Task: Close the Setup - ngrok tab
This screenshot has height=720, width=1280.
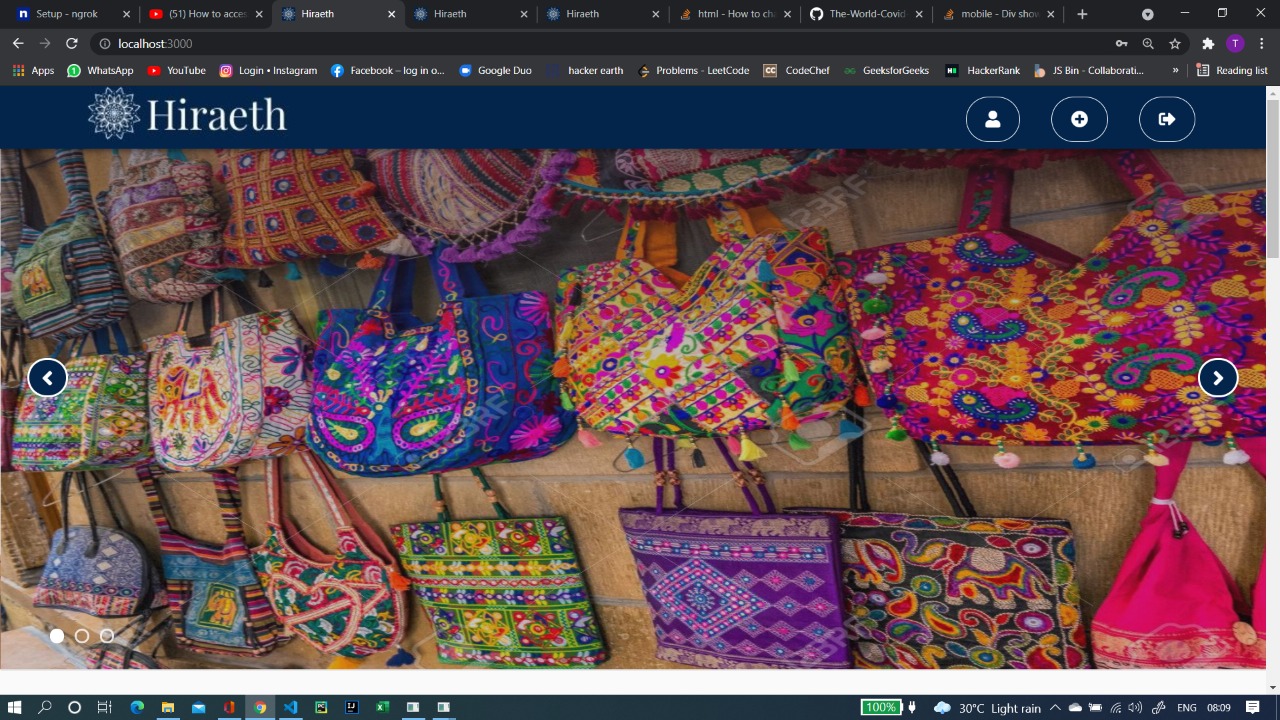Action: click(126, 14)
